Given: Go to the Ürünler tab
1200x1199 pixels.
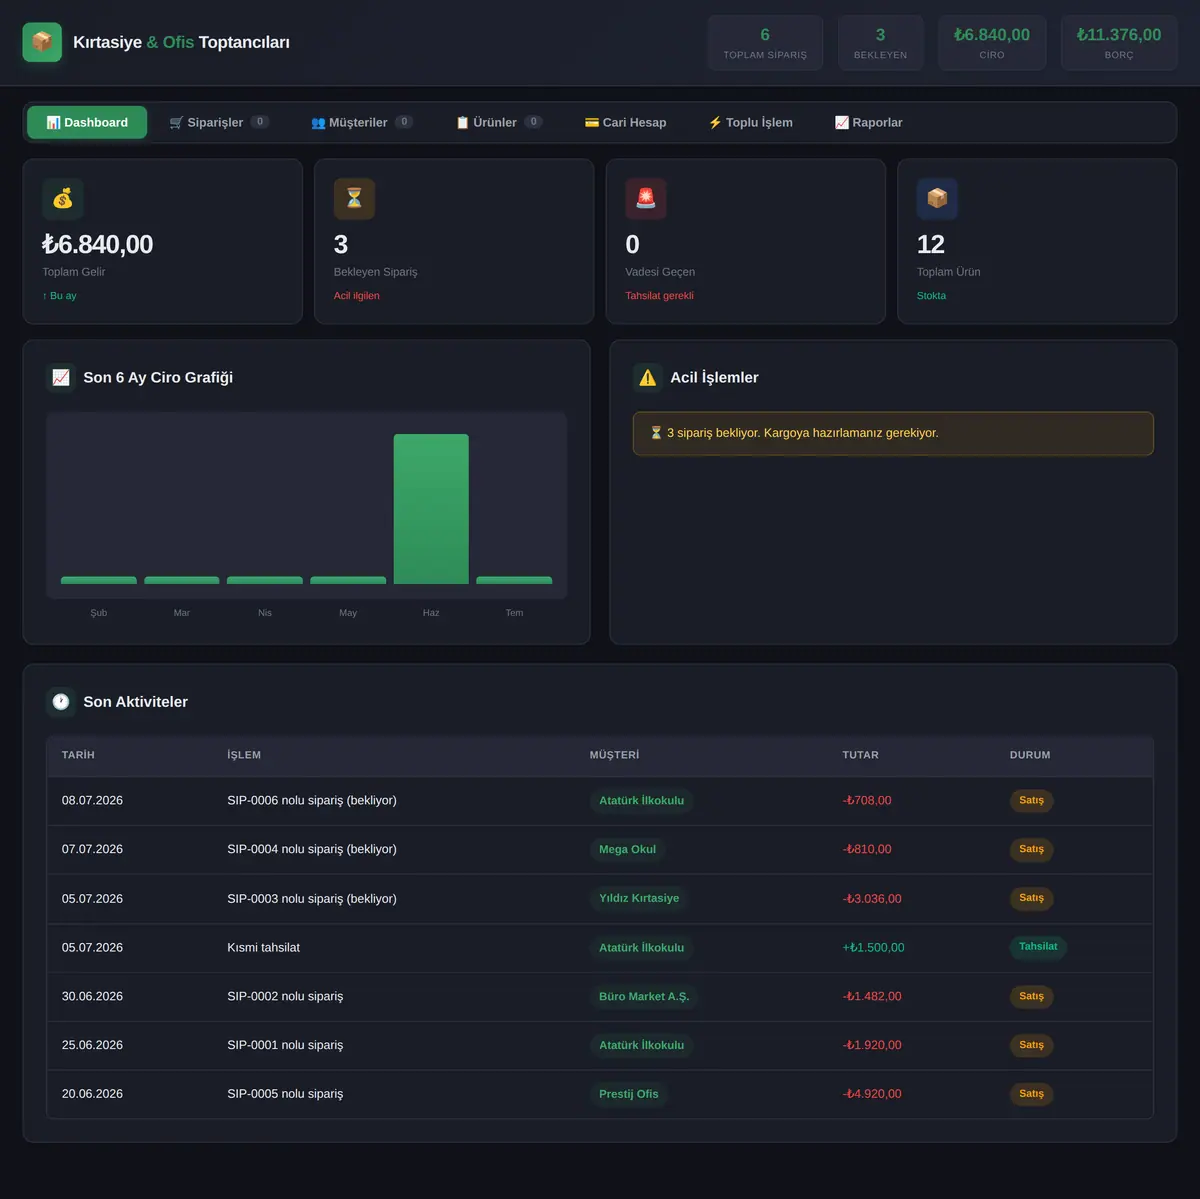Looking at the screenshot, I should pos(499,122).
